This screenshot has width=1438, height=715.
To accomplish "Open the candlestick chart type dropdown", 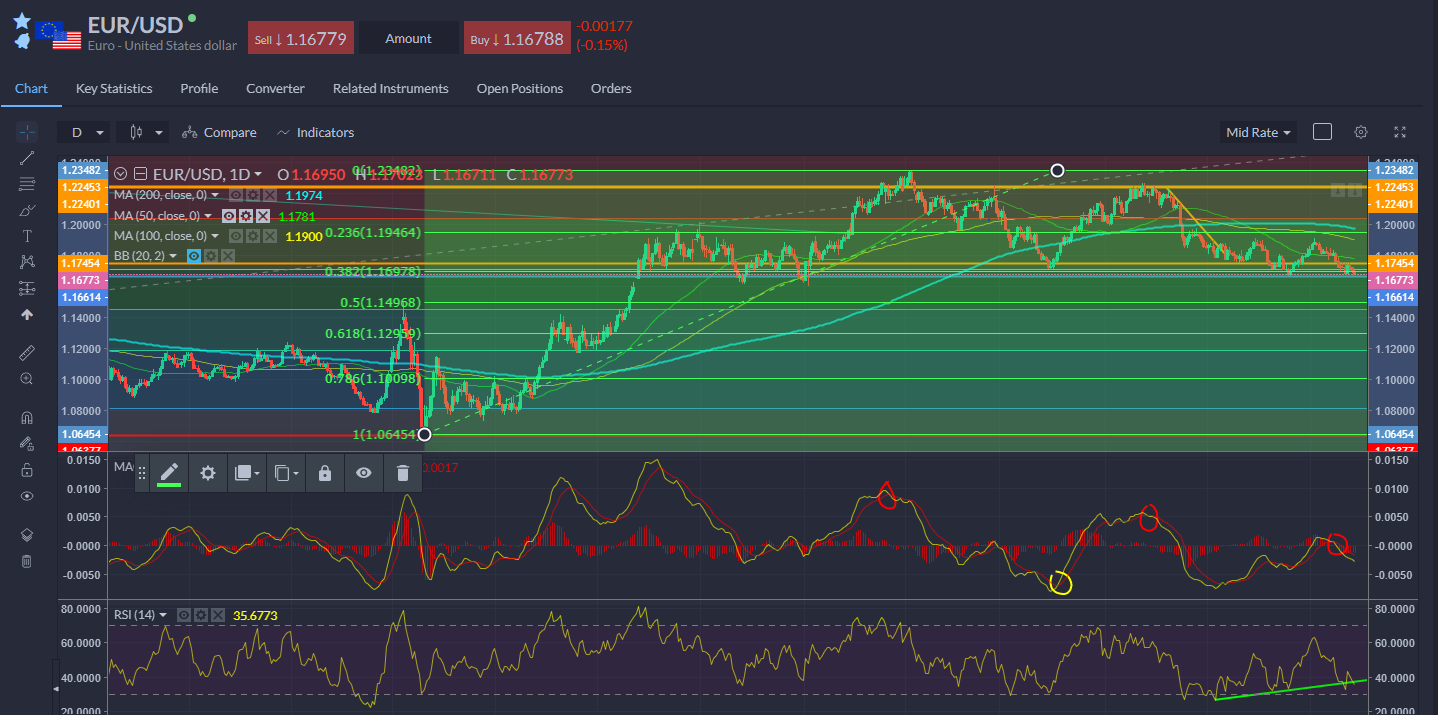I will point(144,132).
